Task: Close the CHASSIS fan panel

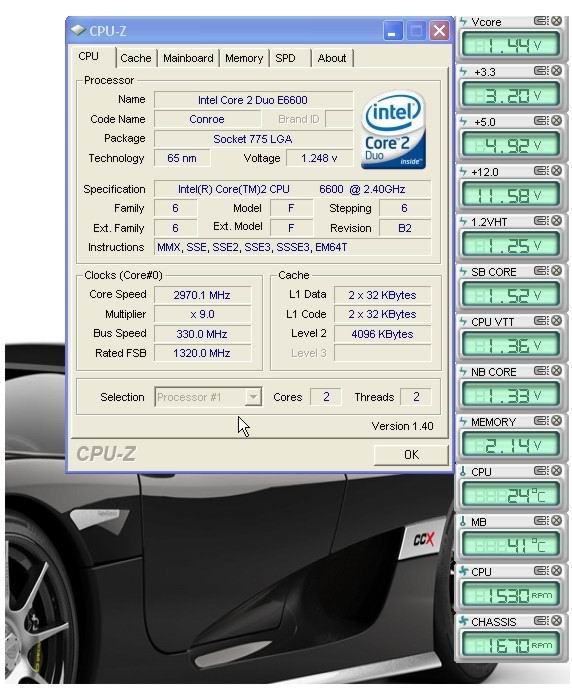Action: [557, 621]
